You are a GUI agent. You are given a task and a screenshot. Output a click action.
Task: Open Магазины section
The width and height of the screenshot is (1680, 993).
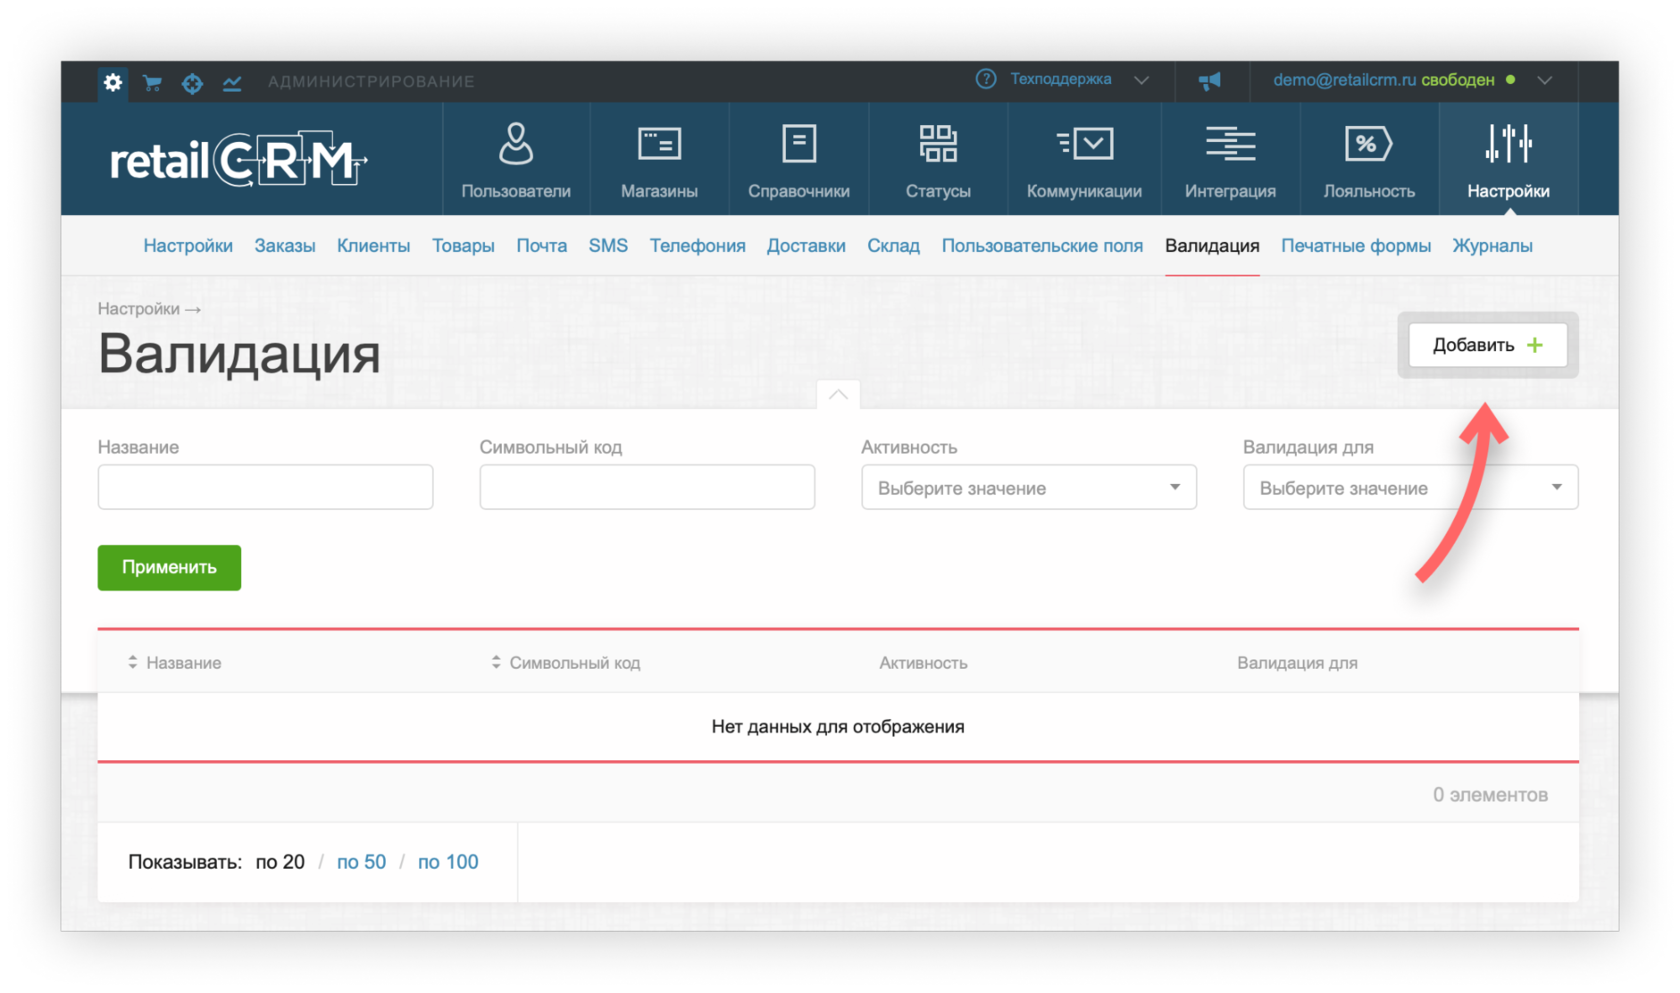click(659, 160)
